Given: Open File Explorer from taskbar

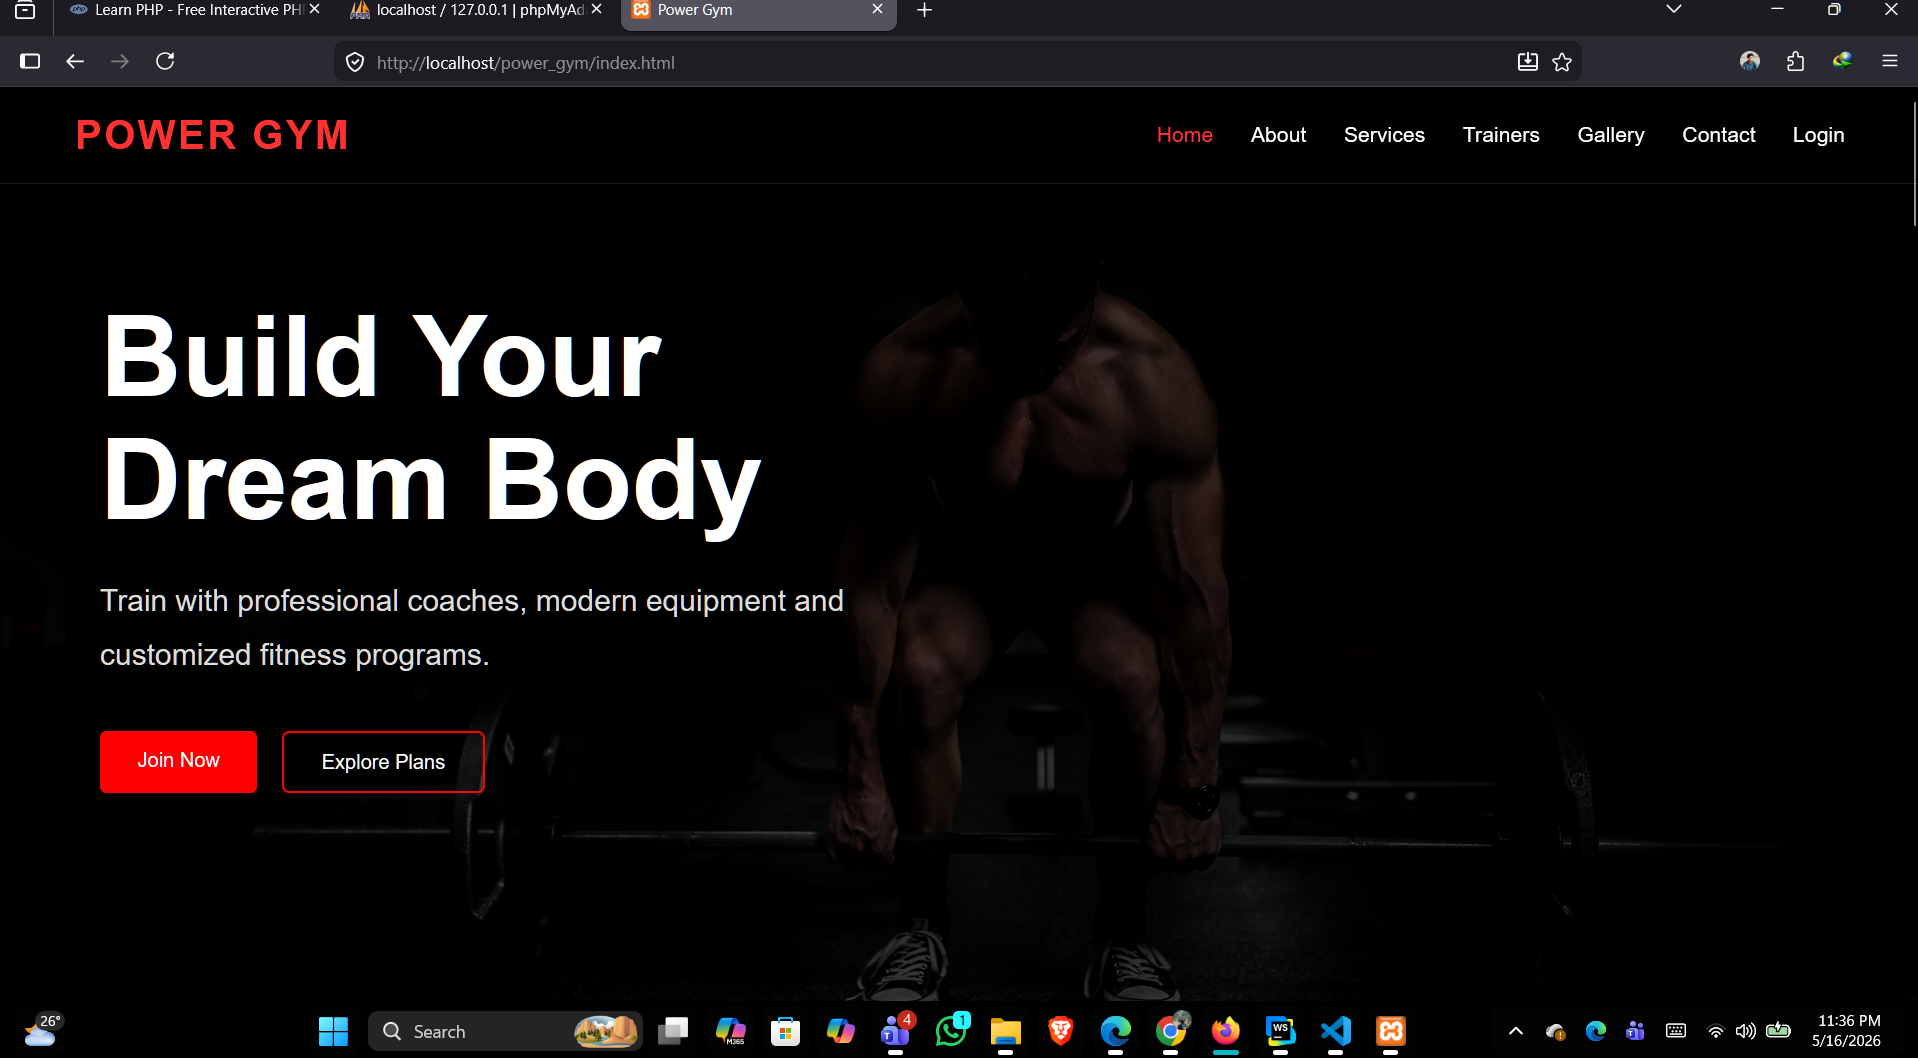Looking at the screenshot, I should pyautogui.click(x=1006, y=1031).
